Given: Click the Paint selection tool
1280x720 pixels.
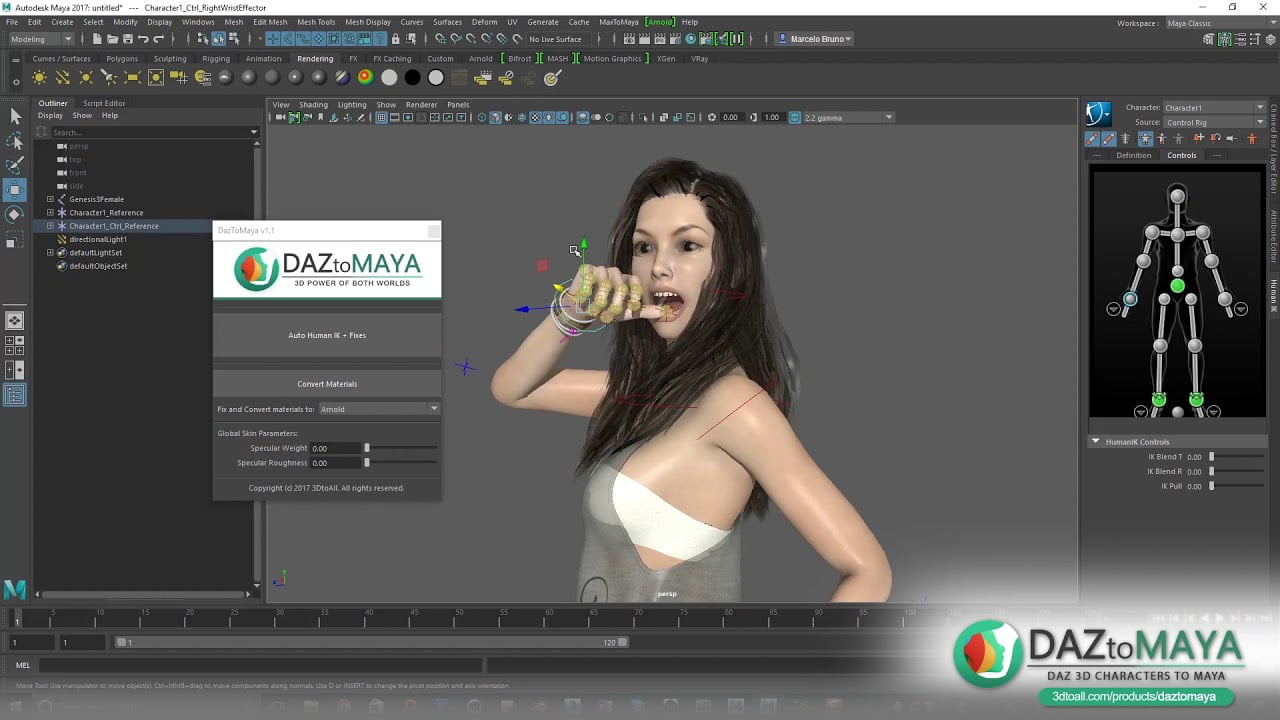Looking at the screenshot, I should tap(15, 165).
